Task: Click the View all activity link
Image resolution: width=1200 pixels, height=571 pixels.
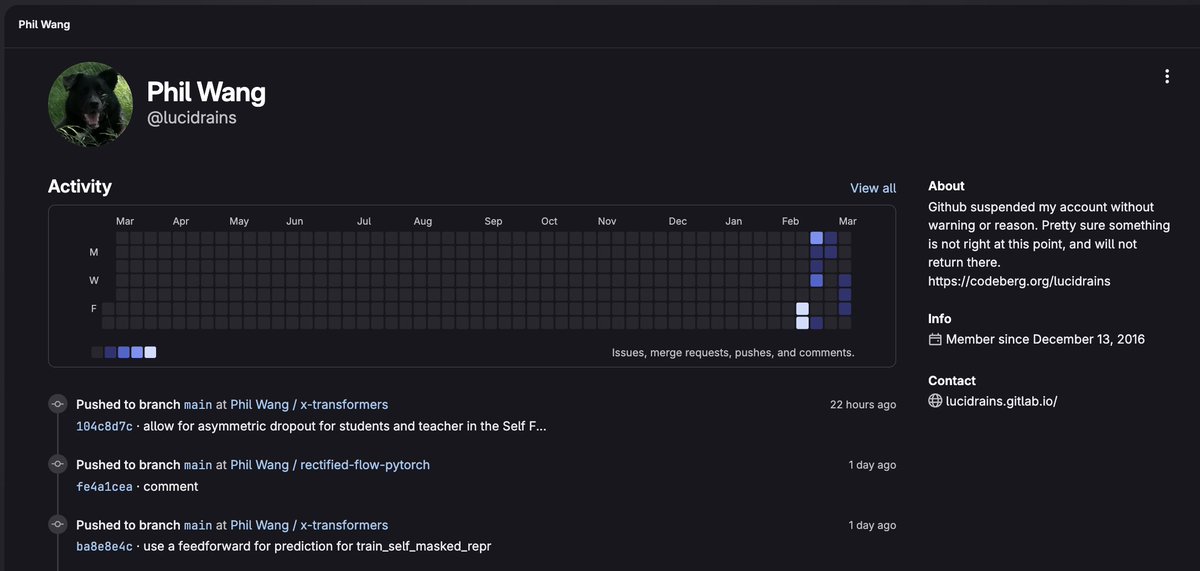Action: pyautogui.click(x=873, y=188)
